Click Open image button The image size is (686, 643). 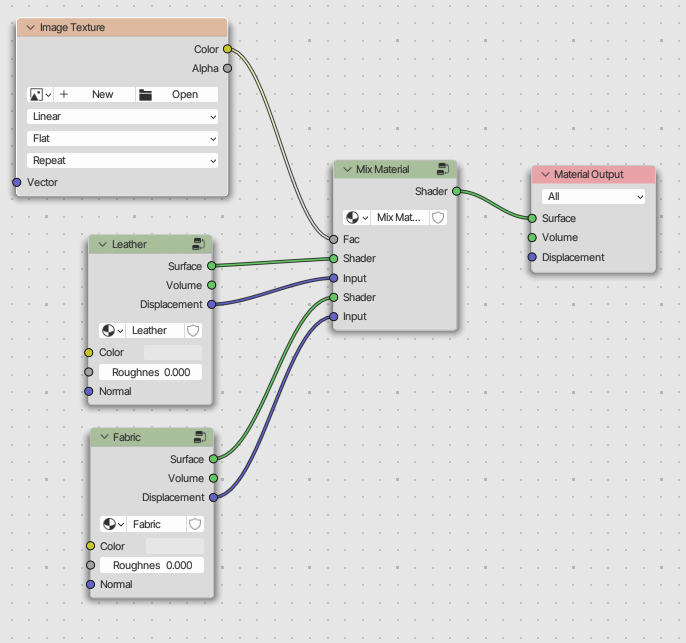point(177,94)
